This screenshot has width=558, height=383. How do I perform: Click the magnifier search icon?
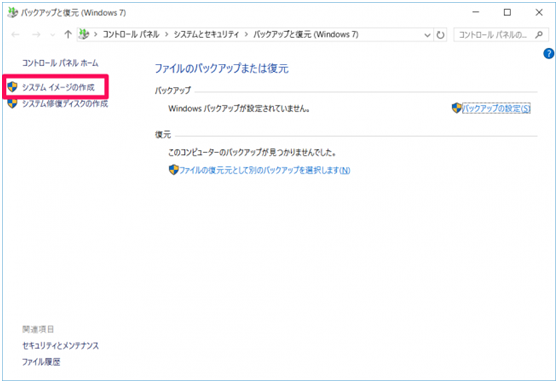tap(539, 35)
